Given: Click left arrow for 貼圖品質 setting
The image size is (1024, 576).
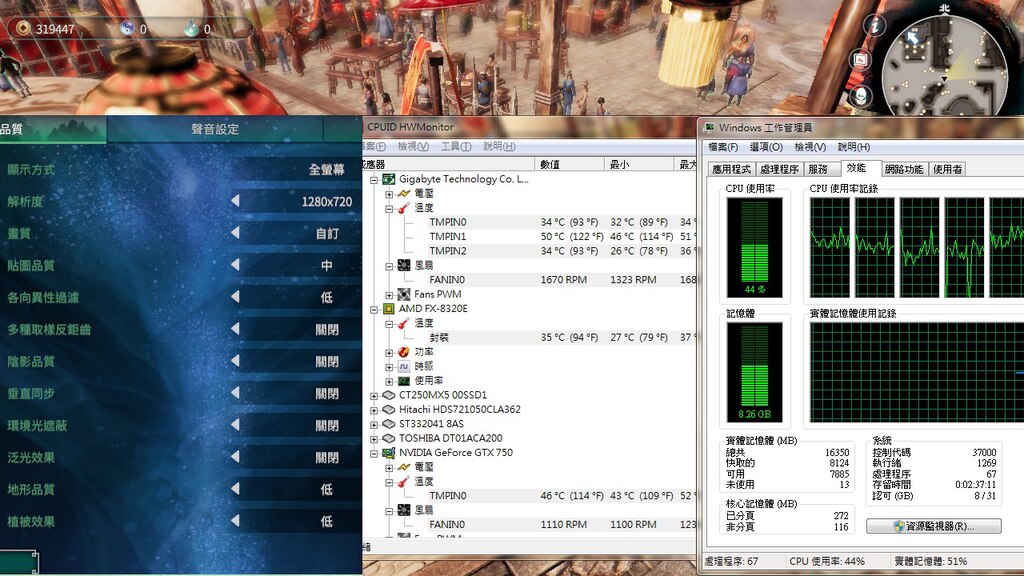Looking at the screenshot, I should (235, 265).
